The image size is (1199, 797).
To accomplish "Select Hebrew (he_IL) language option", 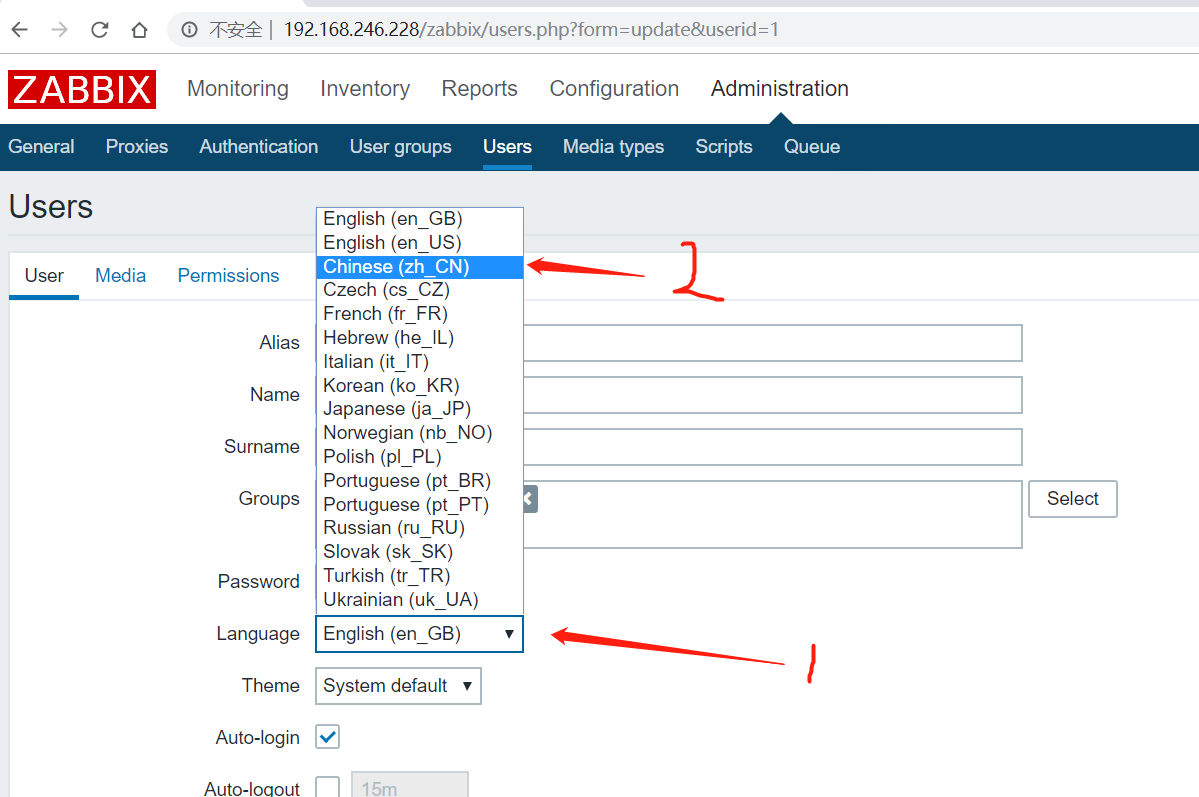I will (420, 337).
